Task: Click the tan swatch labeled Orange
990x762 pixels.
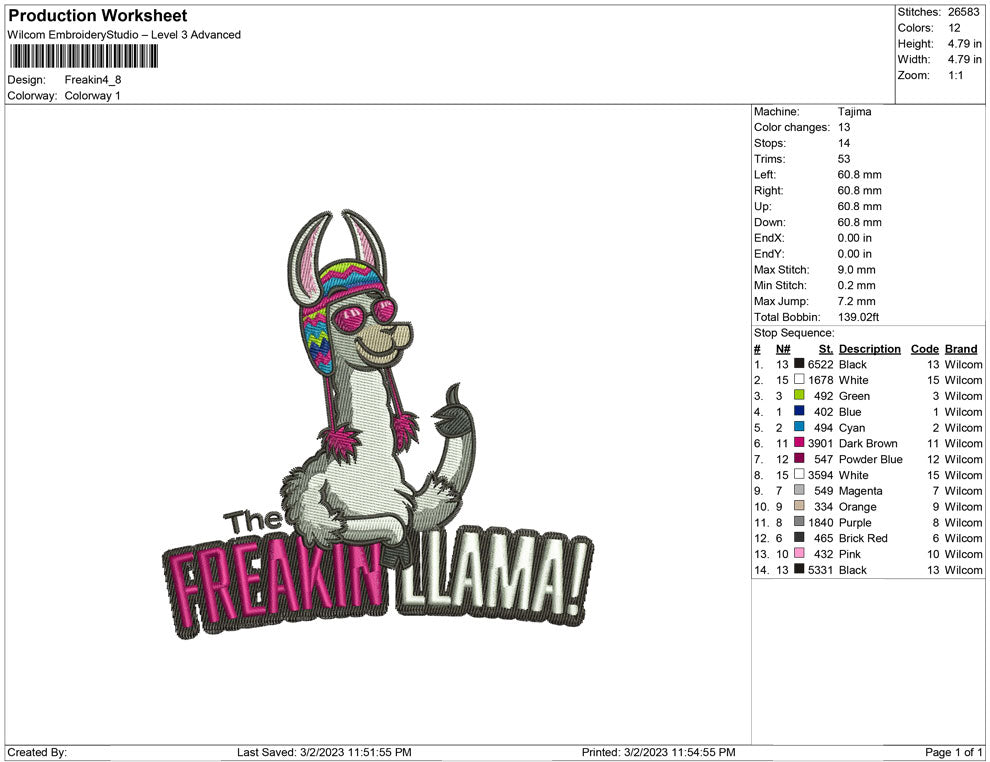Action: 799,506
